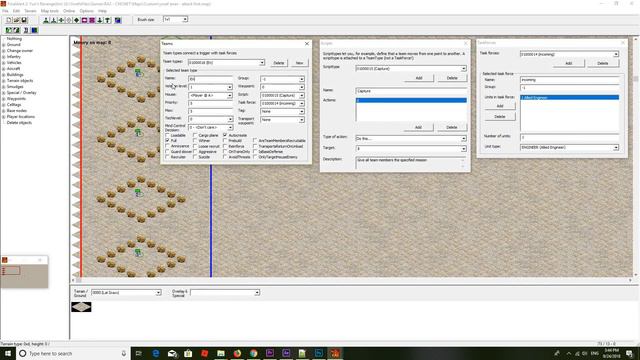Uncheck the Autocreate checkbox
This screenshot has width=640, height=360.
click(x=225, y=135)
